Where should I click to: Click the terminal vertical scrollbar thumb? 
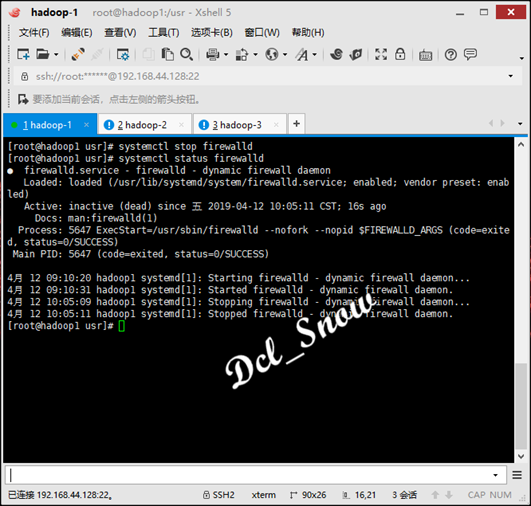pyautogui.click(x=521, y=406)
